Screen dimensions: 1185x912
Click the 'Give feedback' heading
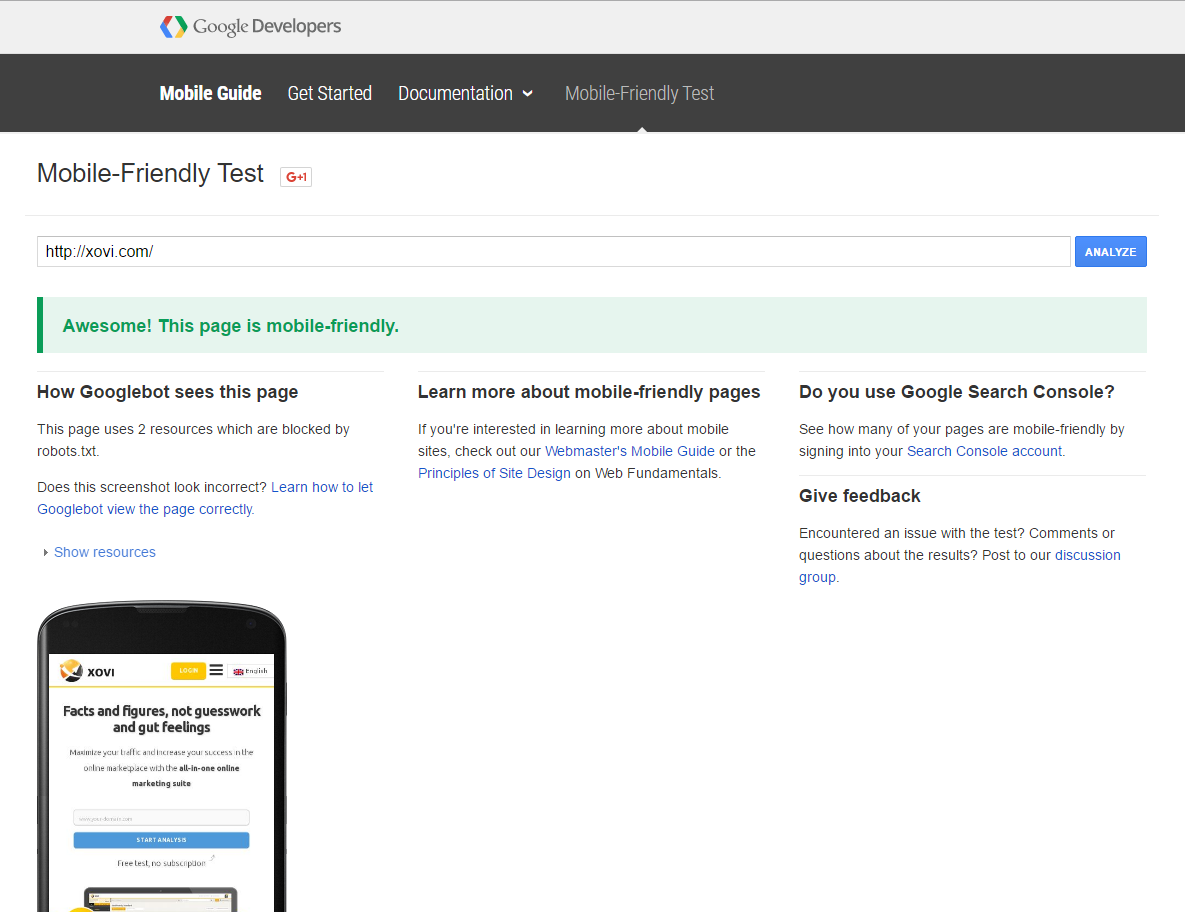pos(859,496)
